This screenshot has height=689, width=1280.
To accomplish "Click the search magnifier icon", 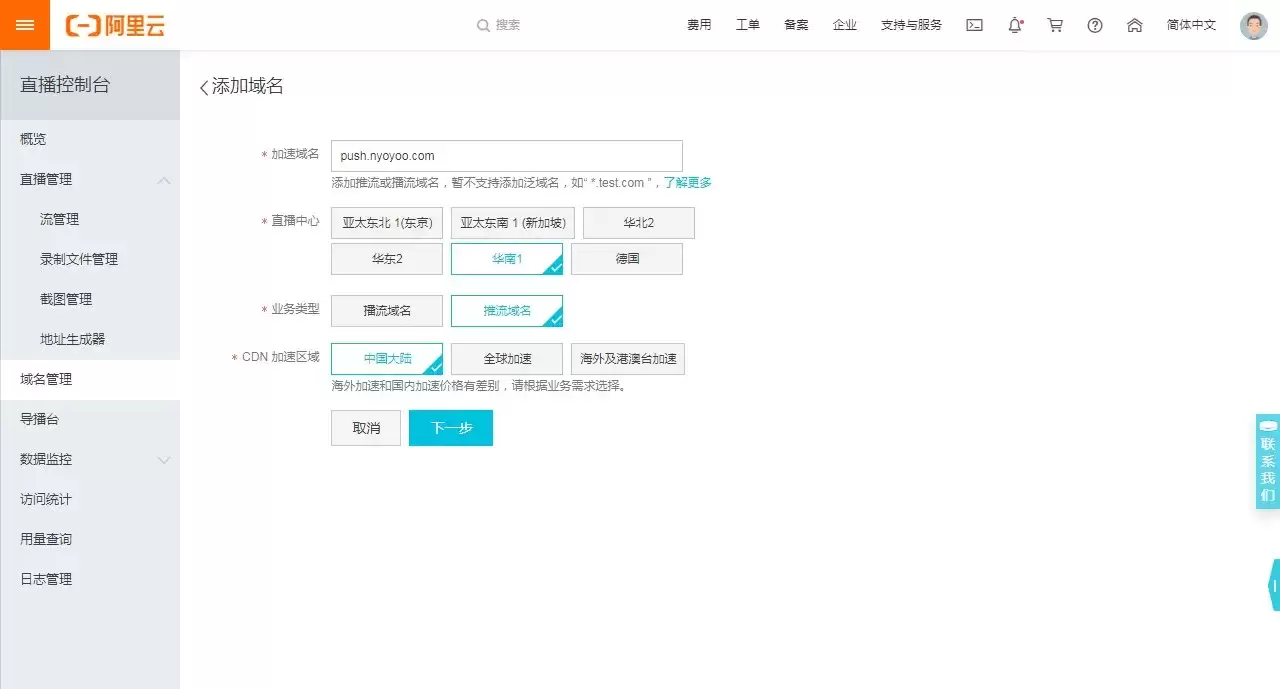I will tap(483, 25).
